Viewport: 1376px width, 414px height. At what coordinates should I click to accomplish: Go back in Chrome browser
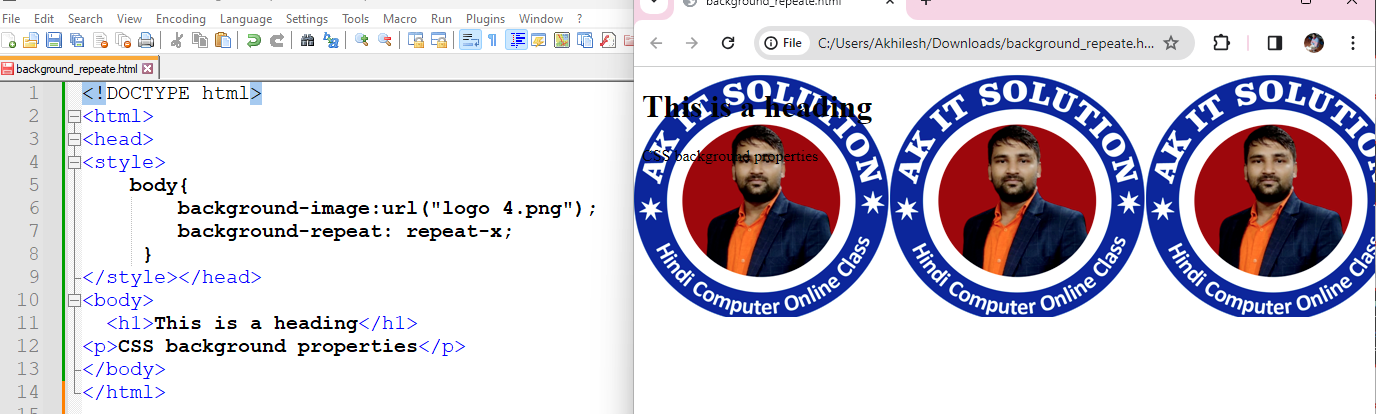(x=656, y=43)
